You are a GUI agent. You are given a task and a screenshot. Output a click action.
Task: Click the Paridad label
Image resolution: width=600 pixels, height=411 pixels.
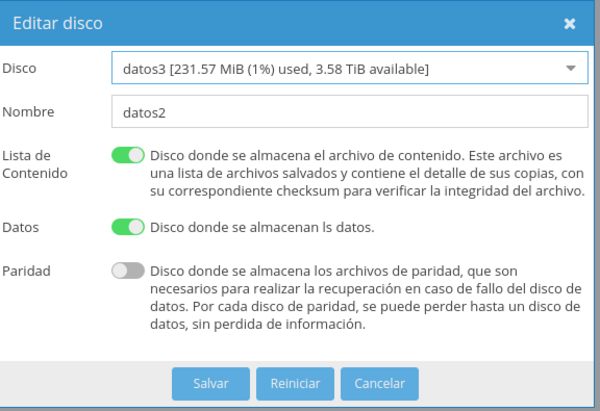26,270
